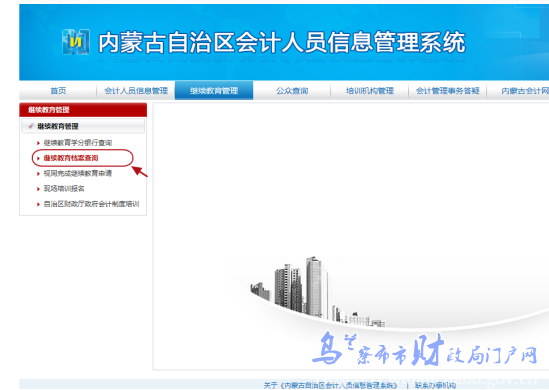Click the system logo icon in the header
Image resolution: width=549 pixels, height=390 pixels.
tap(75, 42)
